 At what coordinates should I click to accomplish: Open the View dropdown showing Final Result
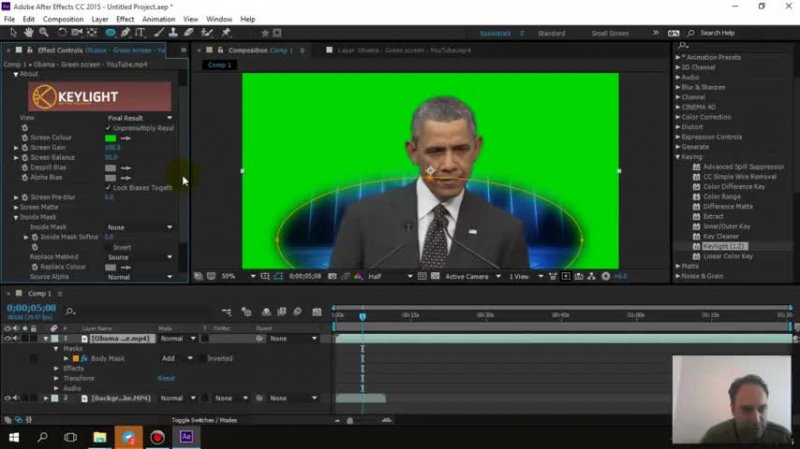[x=140, y=118]
